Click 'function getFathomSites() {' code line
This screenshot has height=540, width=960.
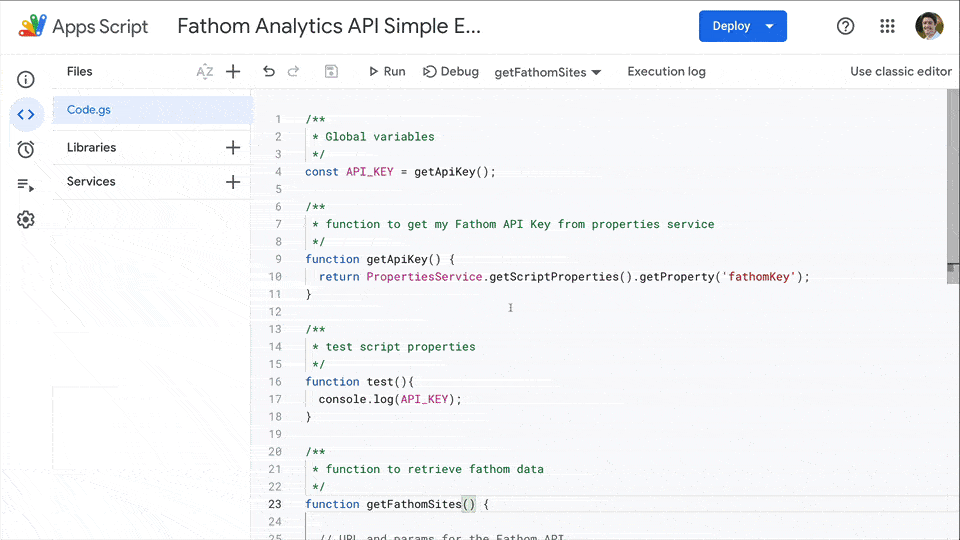pyautogui.click(x=397, y=504)
